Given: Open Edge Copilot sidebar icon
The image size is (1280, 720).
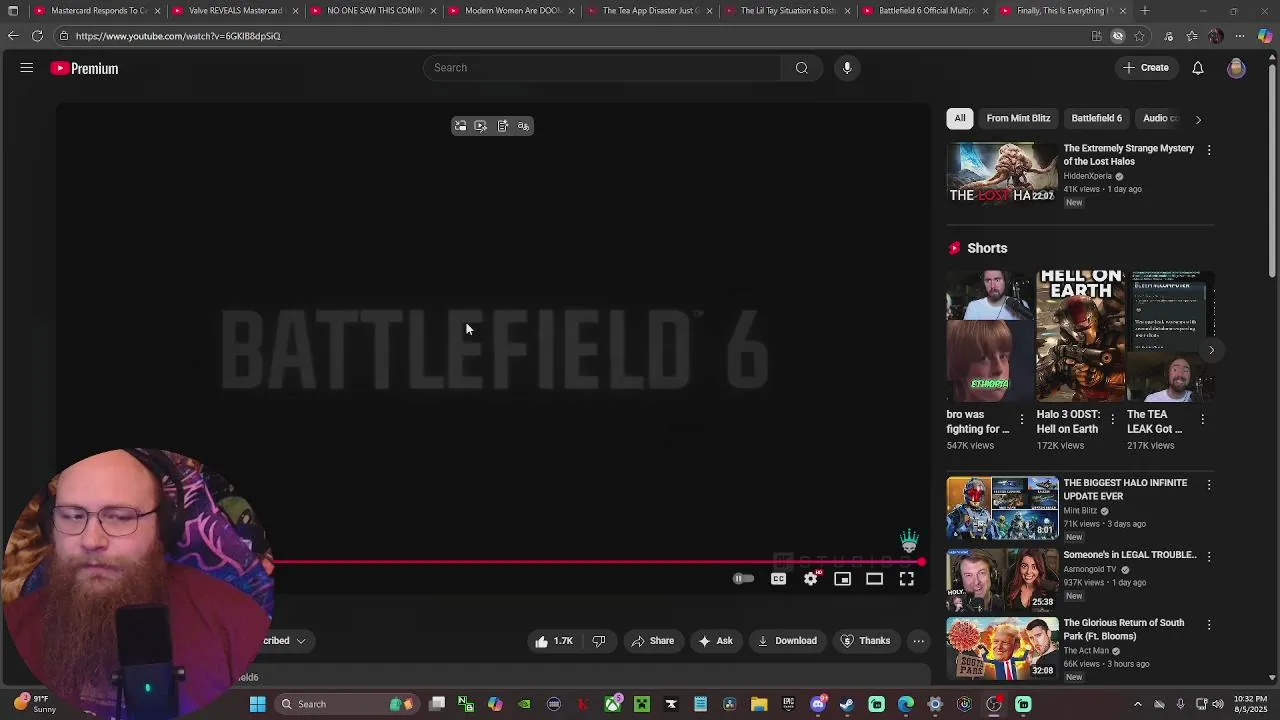Looking at the screenshot, I should coord(1266,36).
